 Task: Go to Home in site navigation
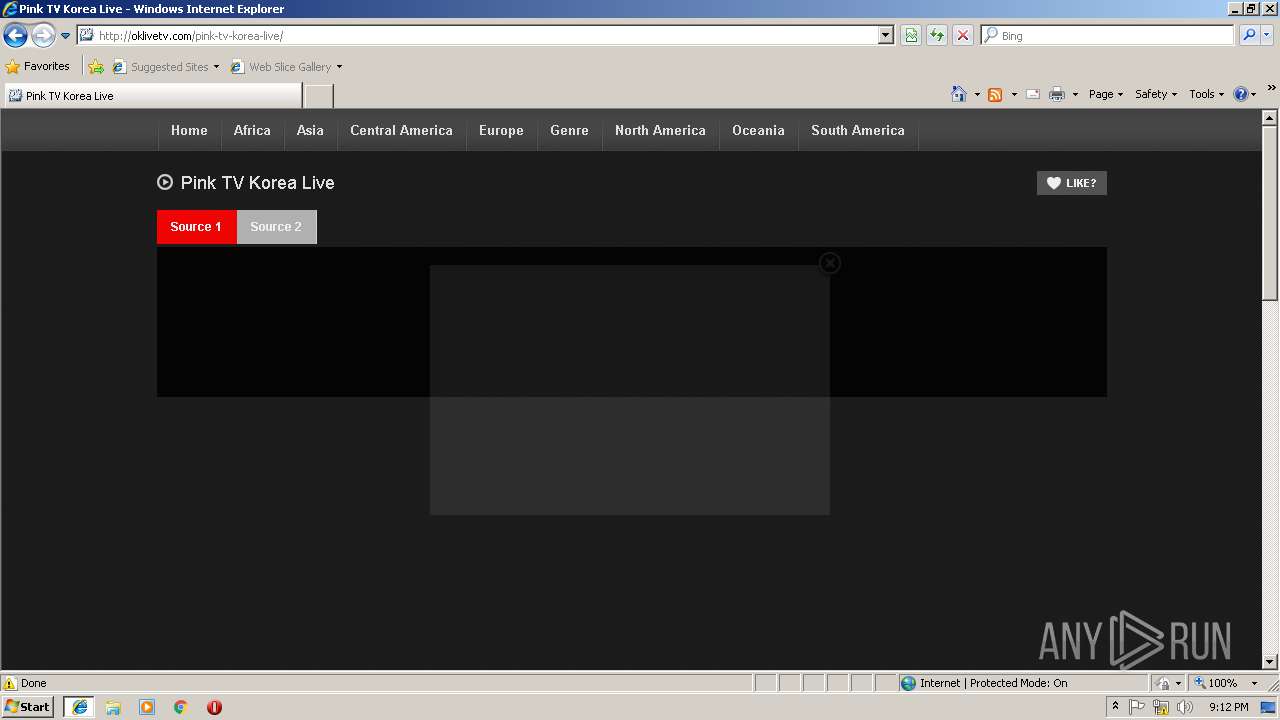click(189, 130)
